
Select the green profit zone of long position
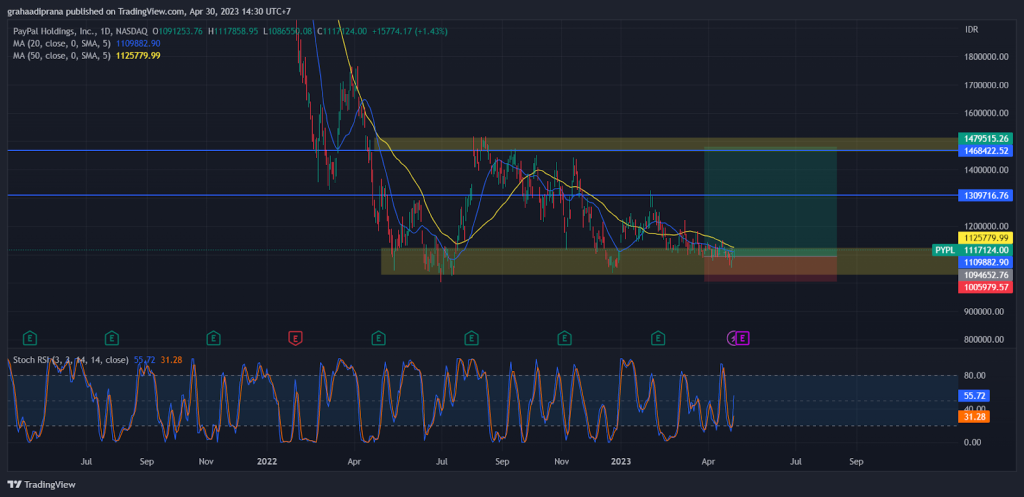pyautogui.click(x=771, y=202)
